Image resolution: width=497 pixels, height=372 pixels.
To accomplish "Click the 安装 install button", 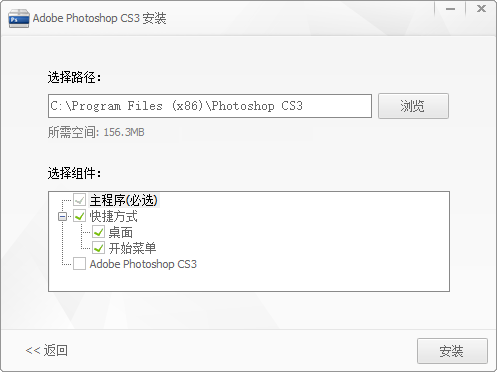I will point(452,351).
